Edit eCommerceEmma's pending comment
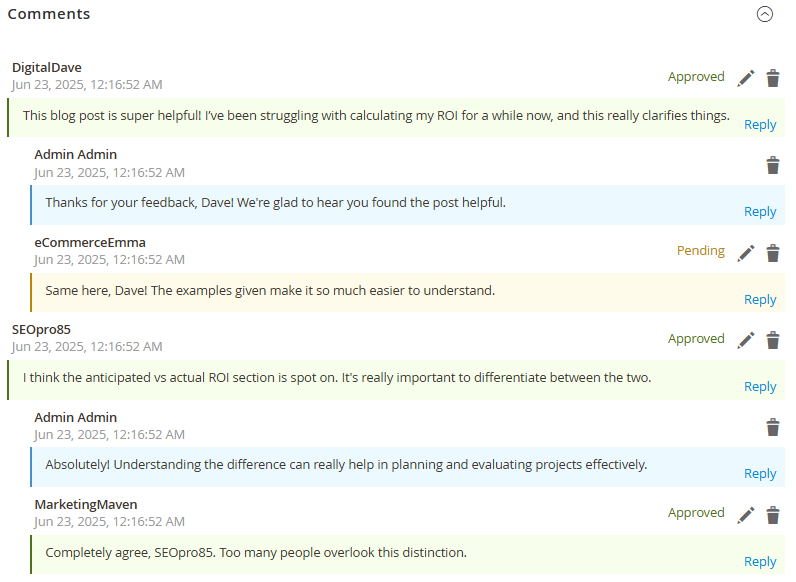The height and width of the screenshot is (582, 796). click(746, 253)
